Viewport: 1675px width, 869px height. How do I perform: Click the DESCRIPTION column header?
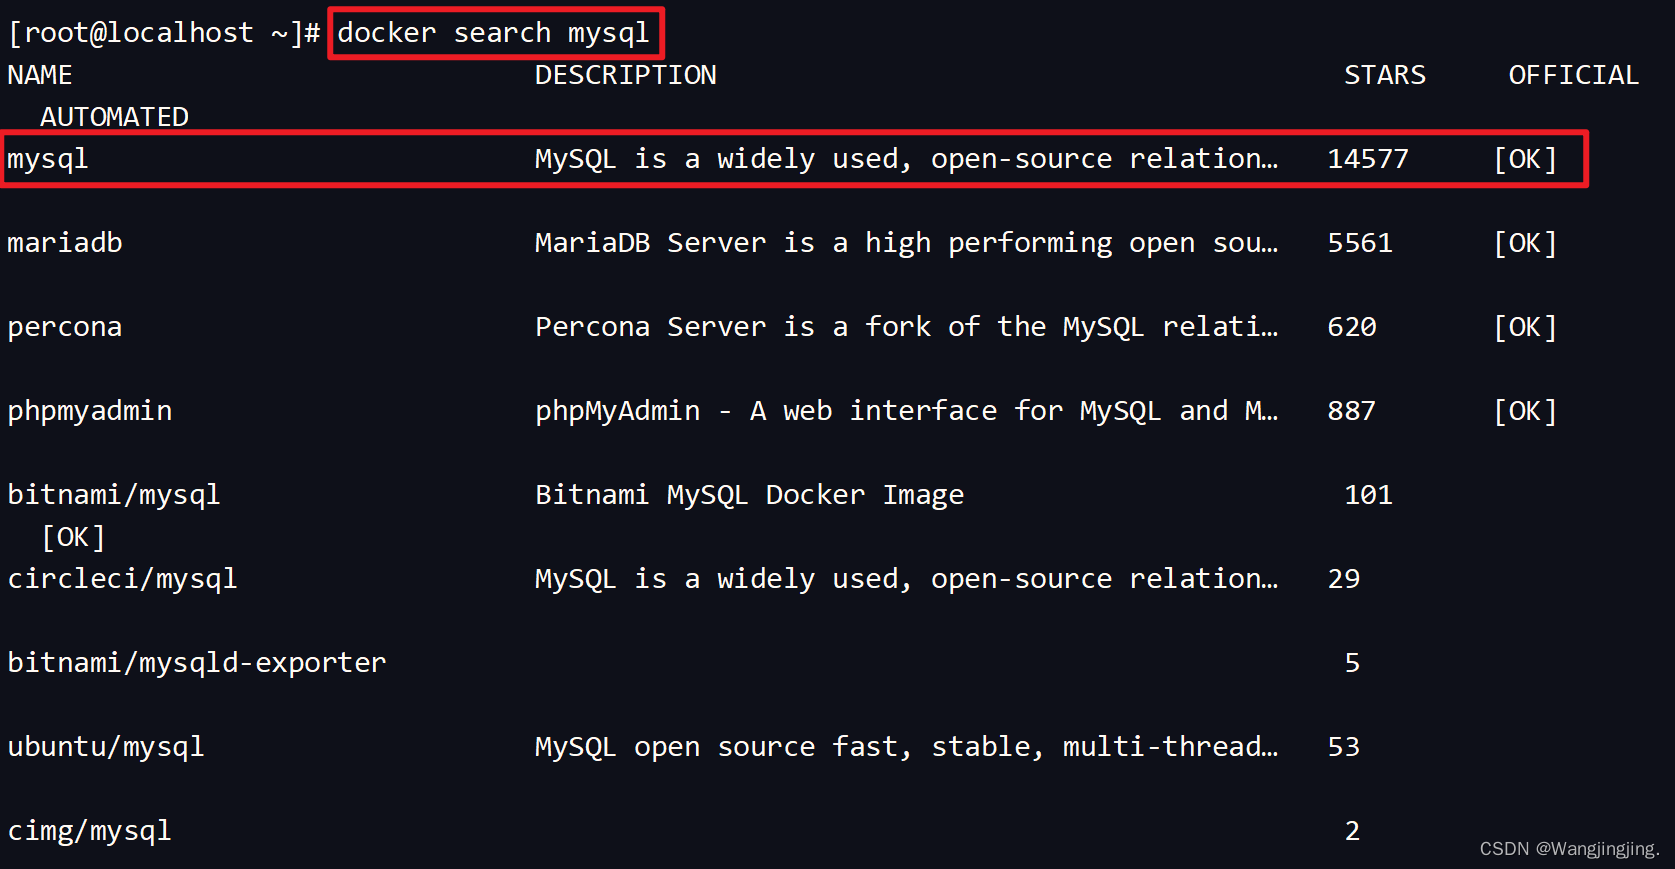pyautogui.click(x=626, y=75)
